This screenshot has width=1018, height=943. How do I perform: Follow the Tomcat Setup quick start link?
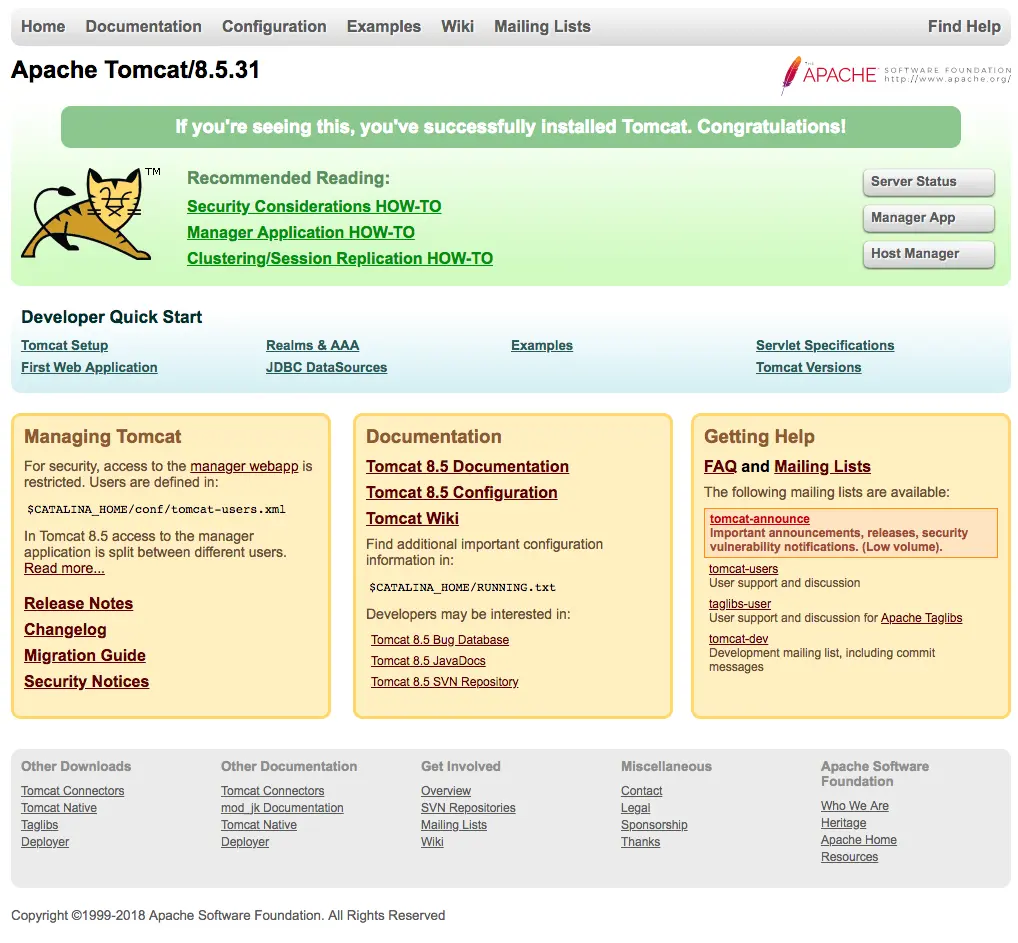(x=64, y=346)
